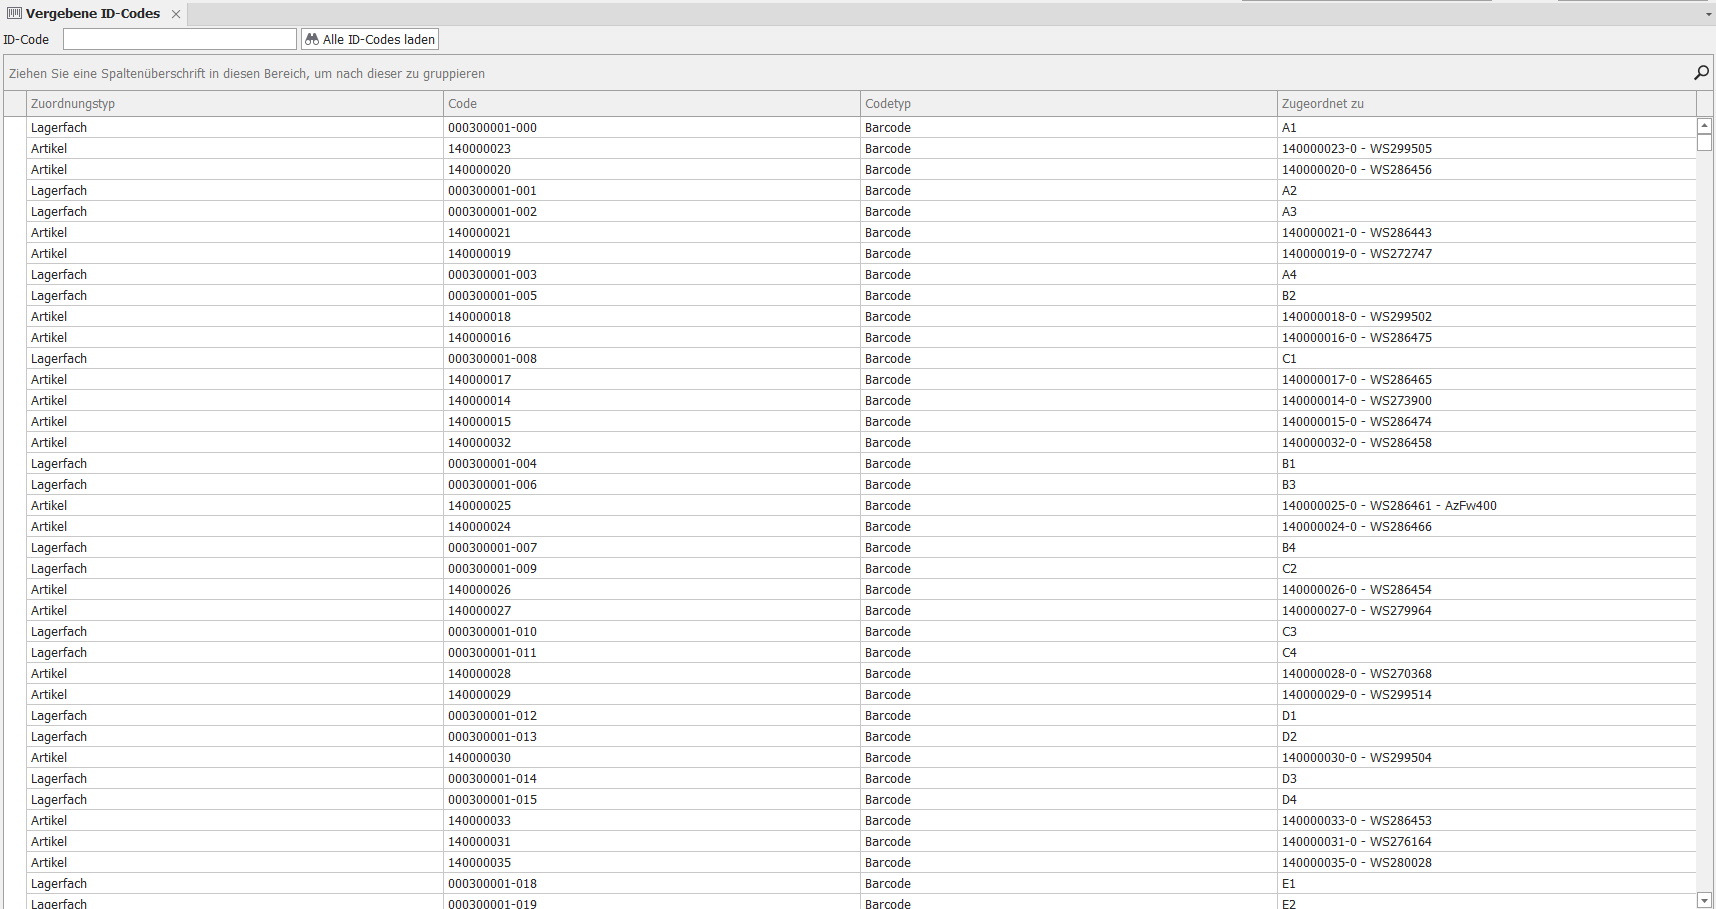Sort by the Zugeordnet zu column header
This screenshot has height=909, width=1716.
tap(1486, 104)
